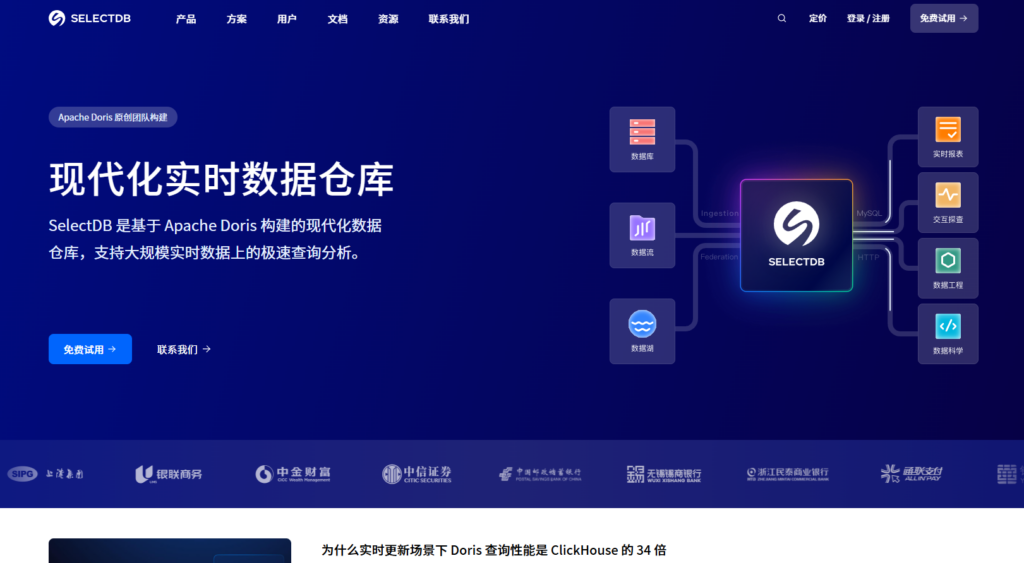The image size is (1024, 563).
Task: Open the 文档 menu item
Action: [x=338, y=19]
